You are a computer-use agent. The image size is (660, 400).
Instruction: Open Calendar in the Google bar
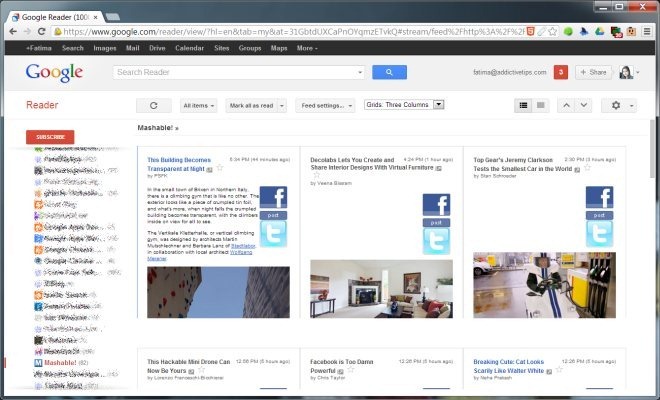tap(189, 48)
